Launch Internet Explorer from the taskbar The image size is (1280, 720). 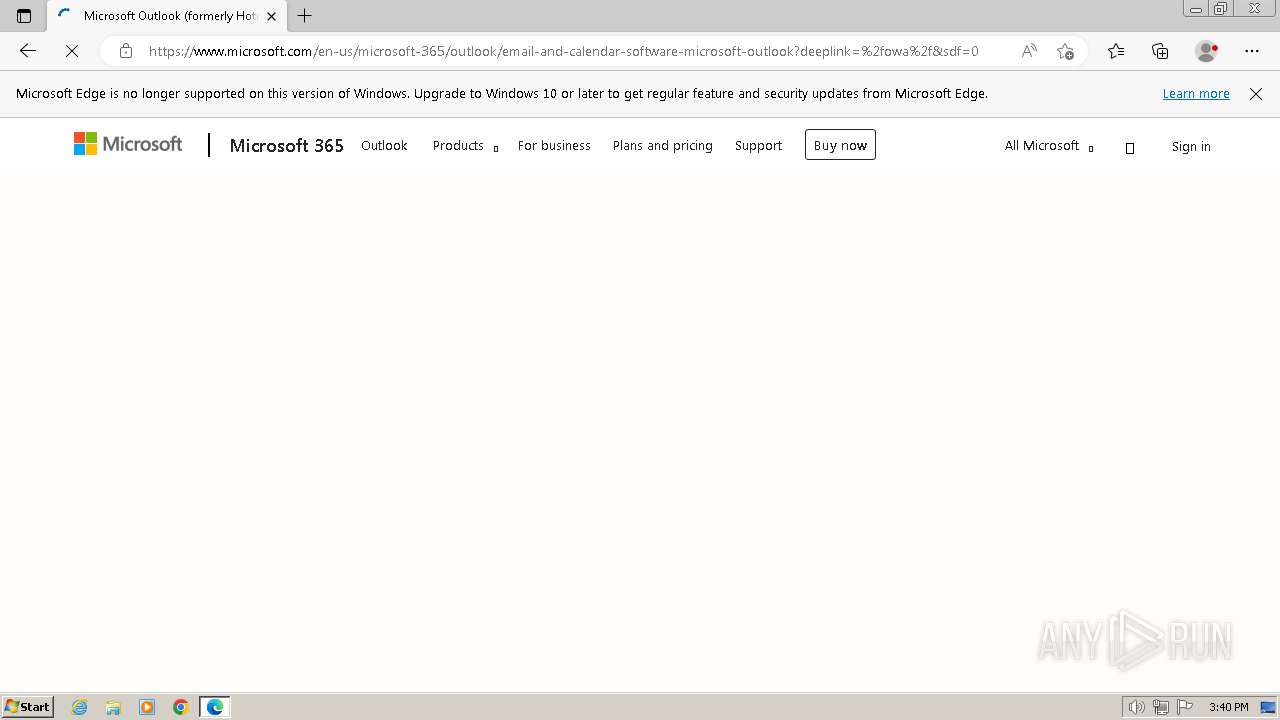pyautogui.click(x=80, y=707)
